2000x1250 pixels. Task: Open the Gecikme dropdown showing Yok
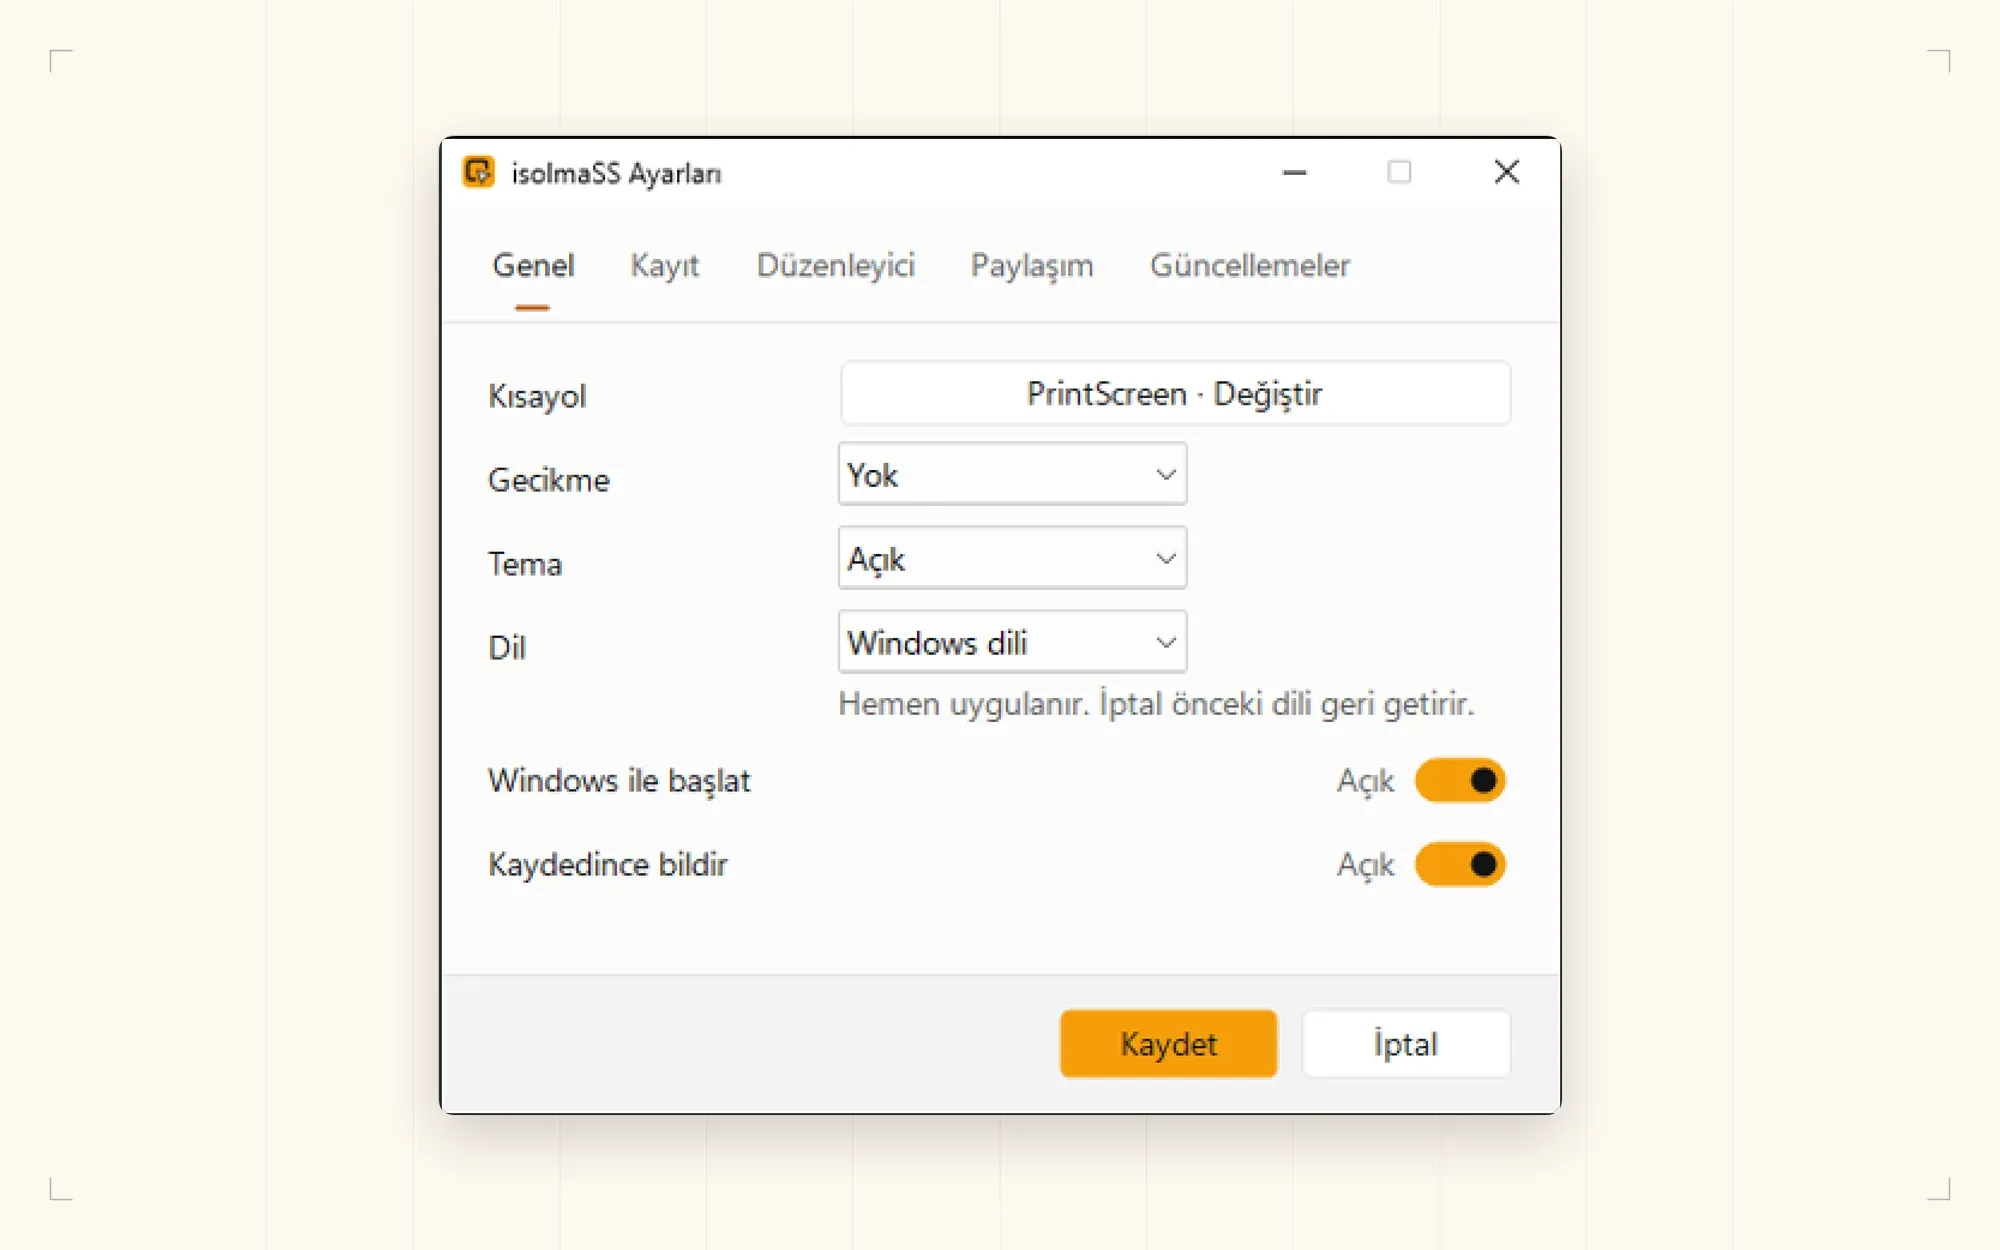pos(1012,474)
